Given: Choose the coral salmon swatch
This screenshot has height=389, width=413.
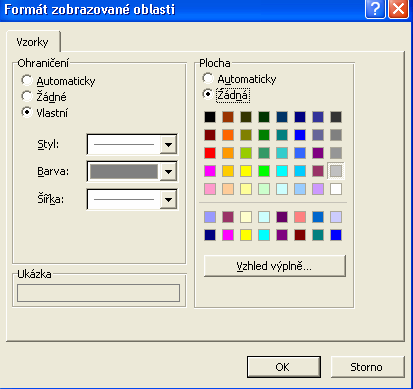Looking at the screenshot, I should pos(300,217).
